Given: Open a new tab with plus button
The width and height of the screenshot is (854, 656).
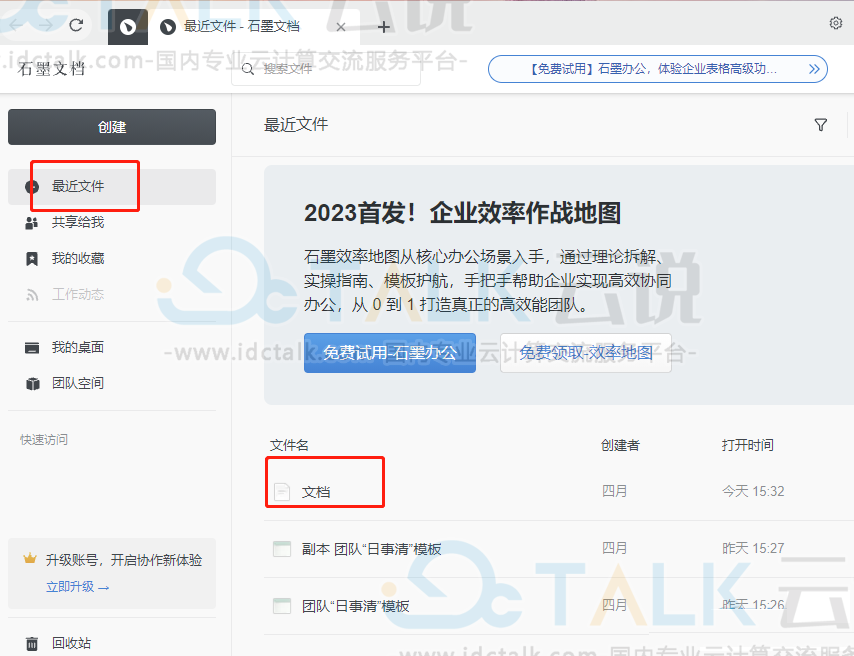Looking at the screenshot, I should 383,27.
